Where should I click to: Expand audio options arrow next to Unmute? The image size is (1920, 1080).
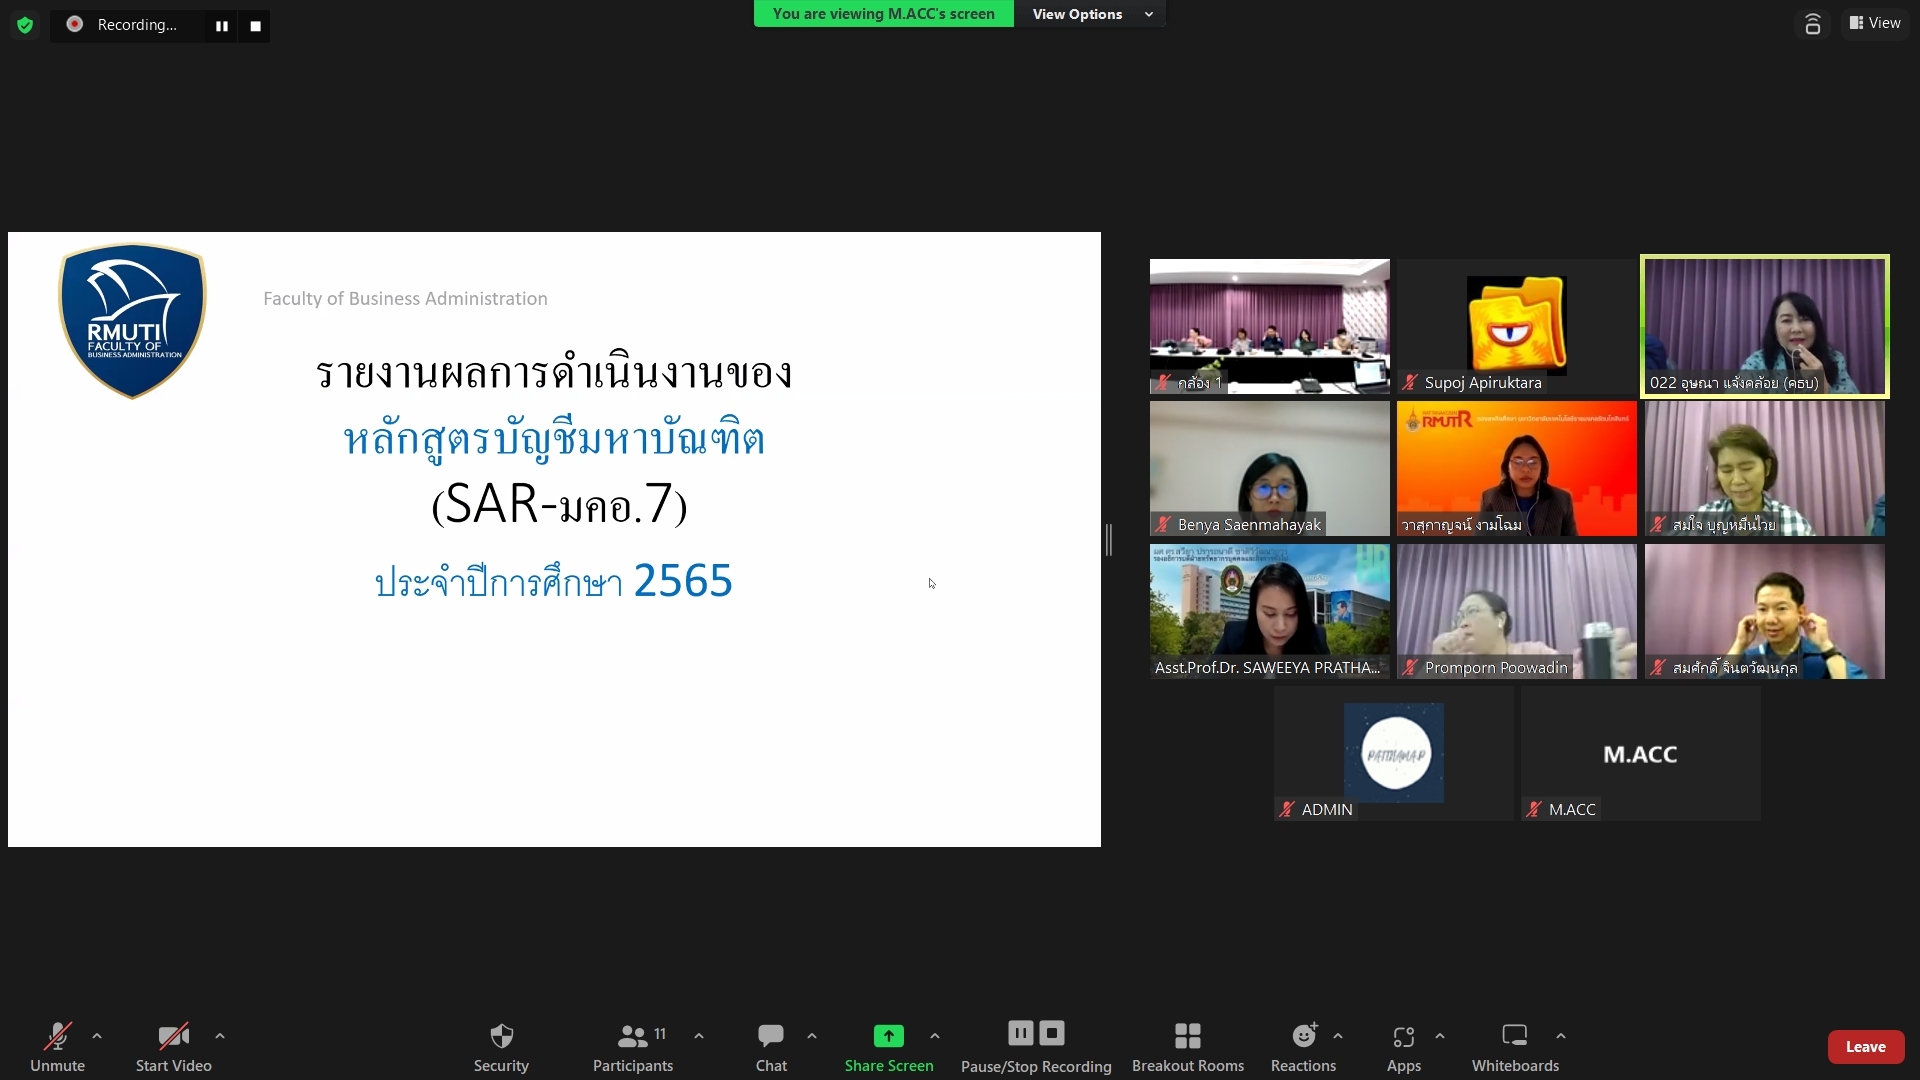tap(97, 1036)
